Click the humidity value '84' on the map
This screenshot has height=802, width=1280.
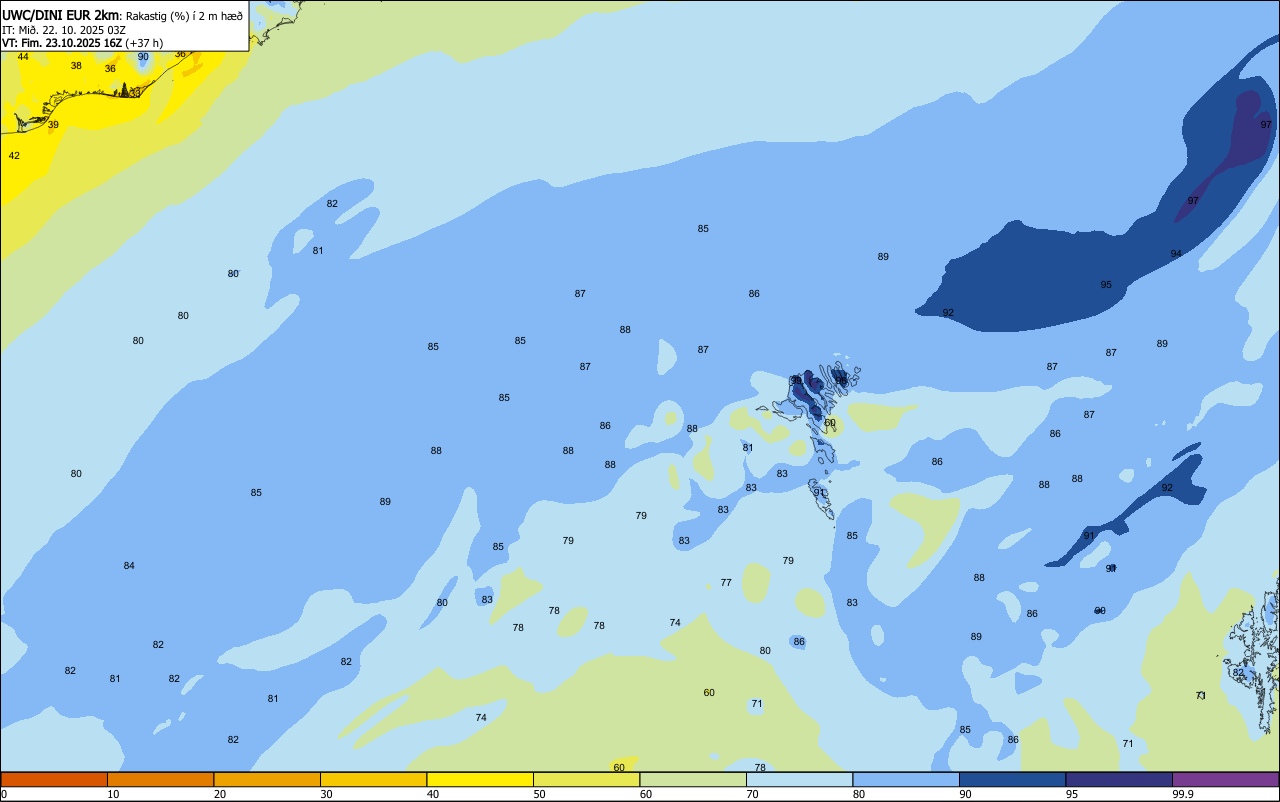click(129, 566)
